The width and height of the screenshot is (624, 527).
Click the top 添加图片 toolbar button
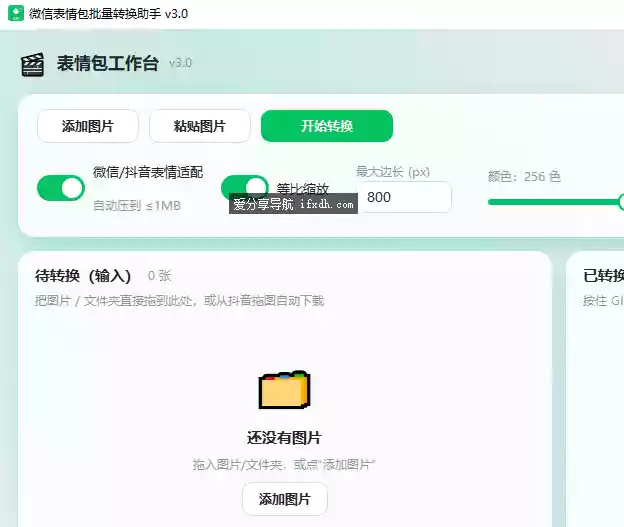tap(88, 126)
